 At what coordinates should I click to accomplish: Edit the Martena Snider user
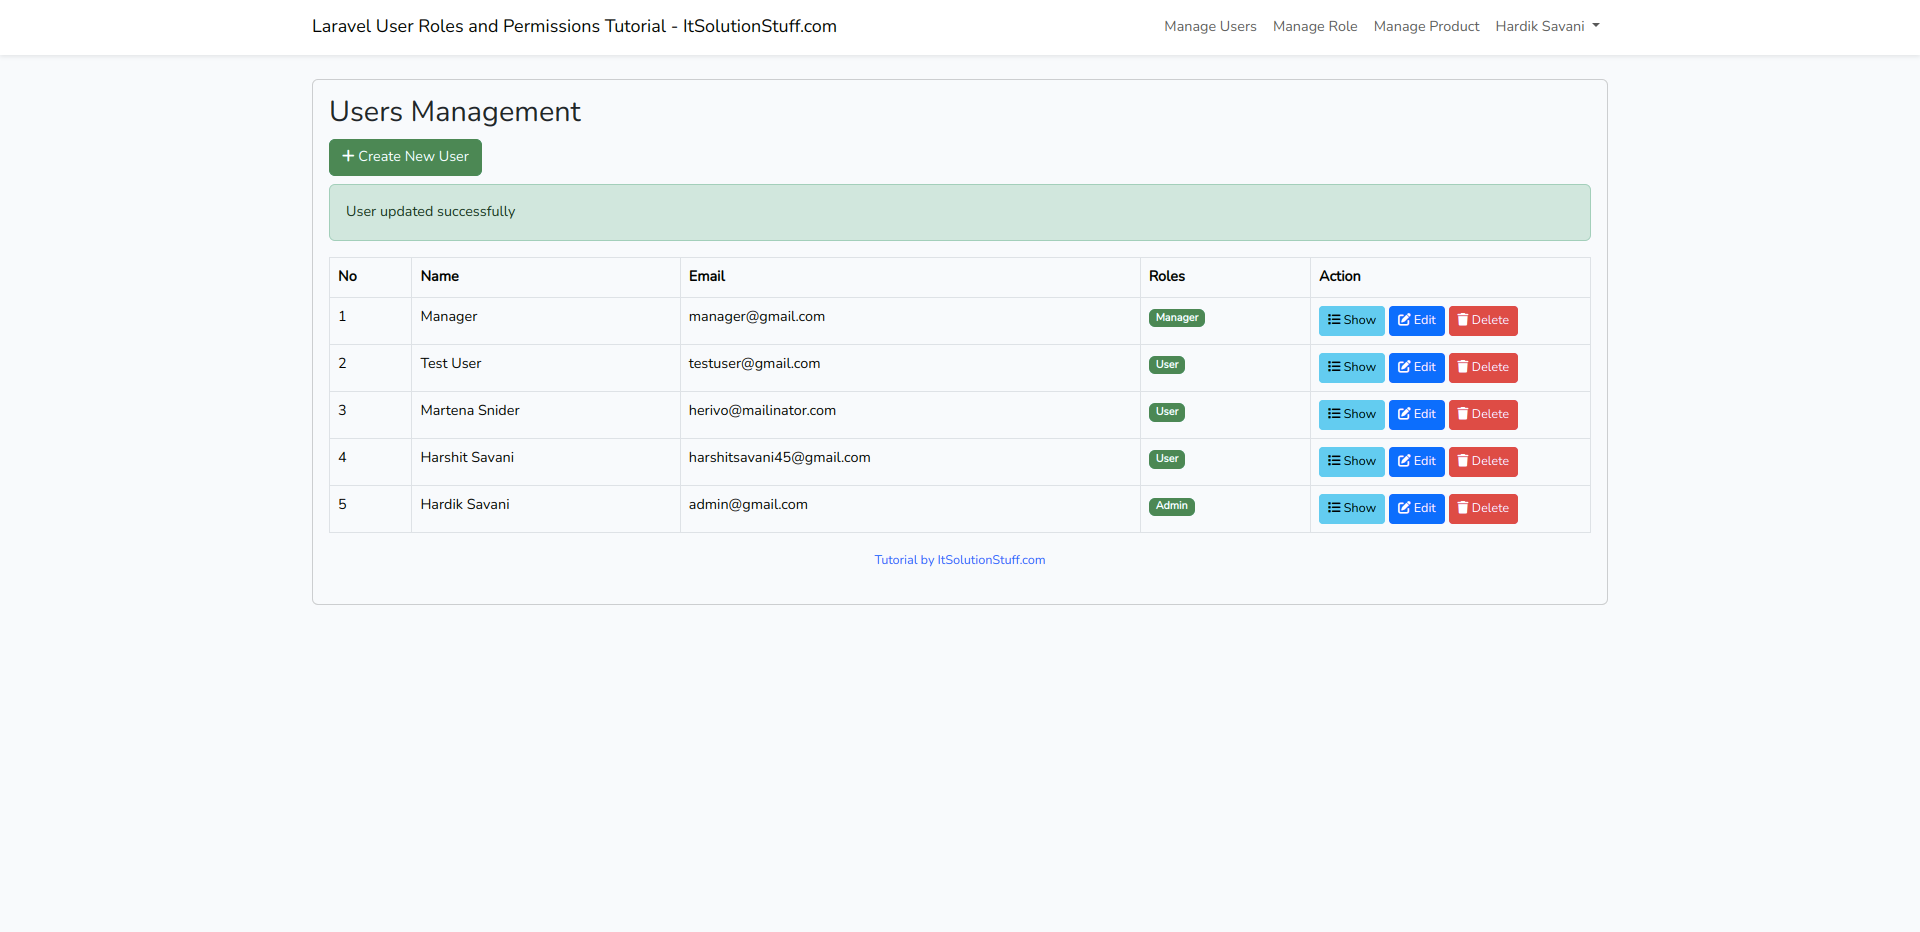[x=1416, y=414]
